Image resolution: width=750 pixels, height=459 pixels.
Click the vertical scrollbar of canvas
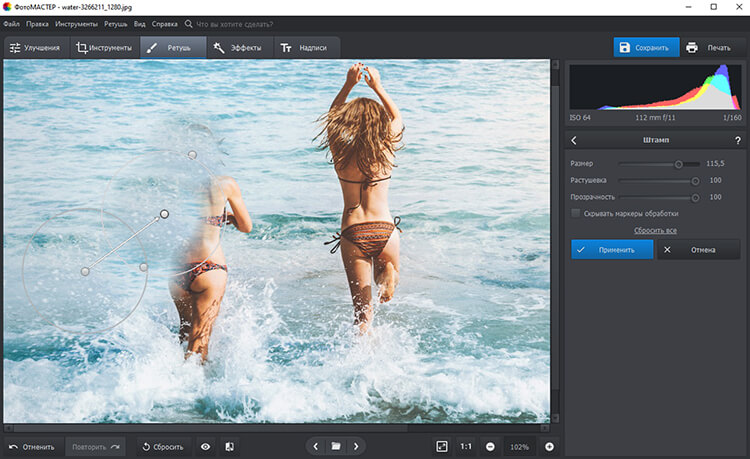[555, 240]
